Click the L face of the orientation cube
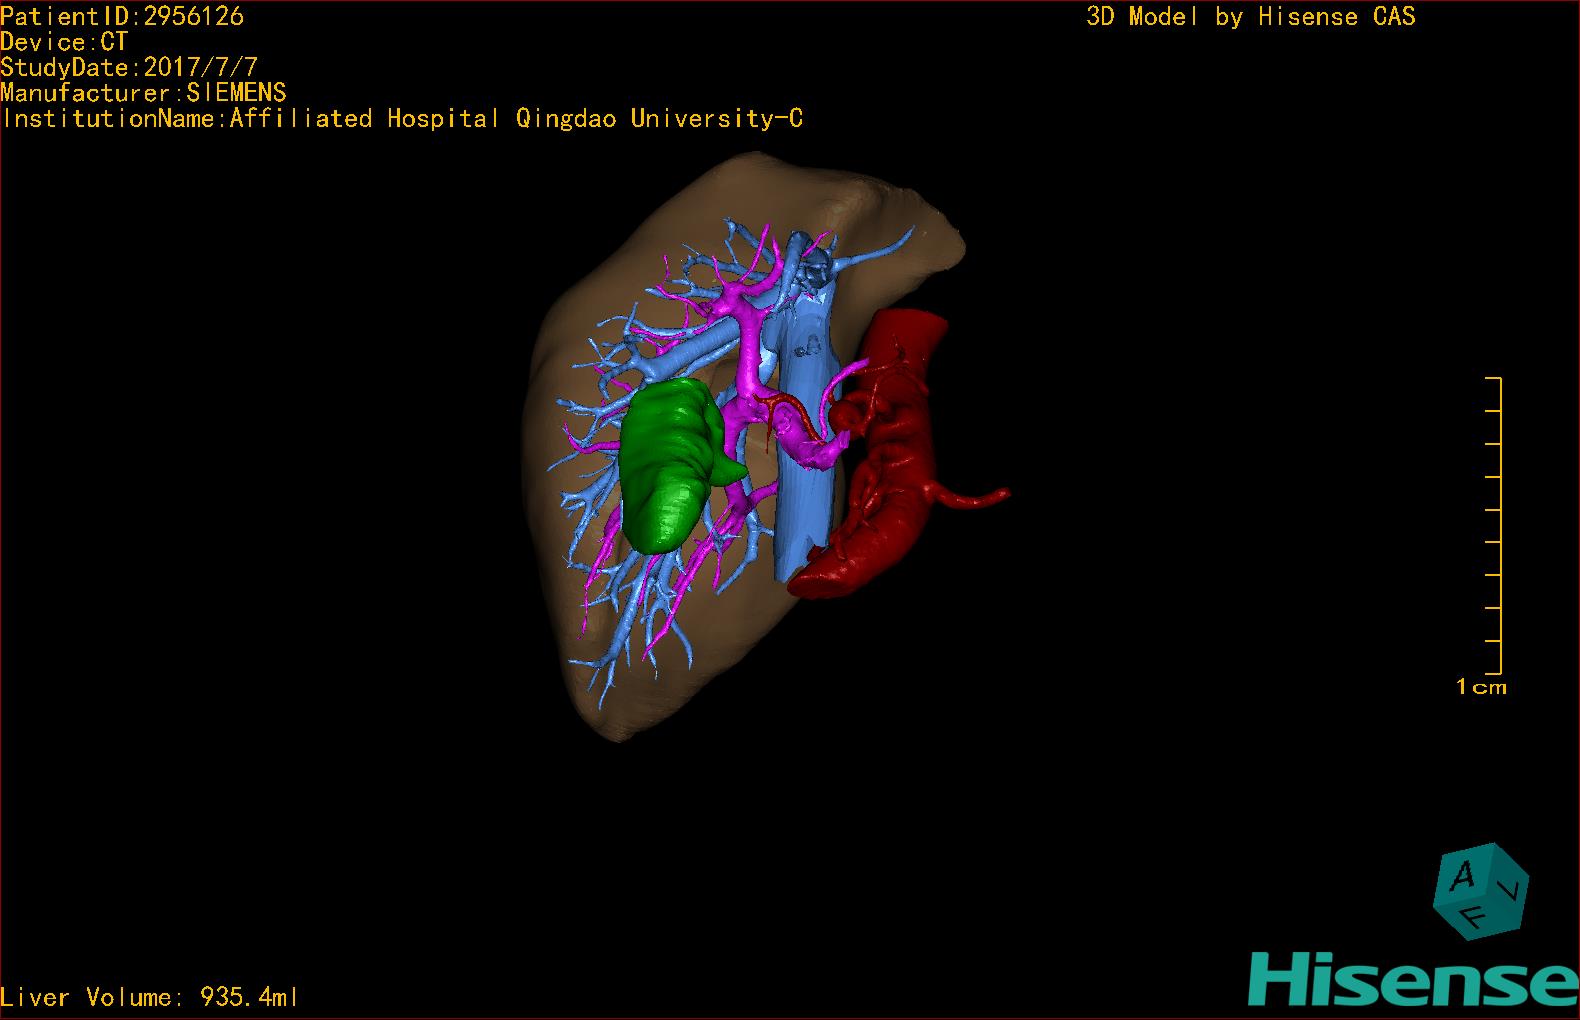The image size is (1580, 1020). point(1513,890)
